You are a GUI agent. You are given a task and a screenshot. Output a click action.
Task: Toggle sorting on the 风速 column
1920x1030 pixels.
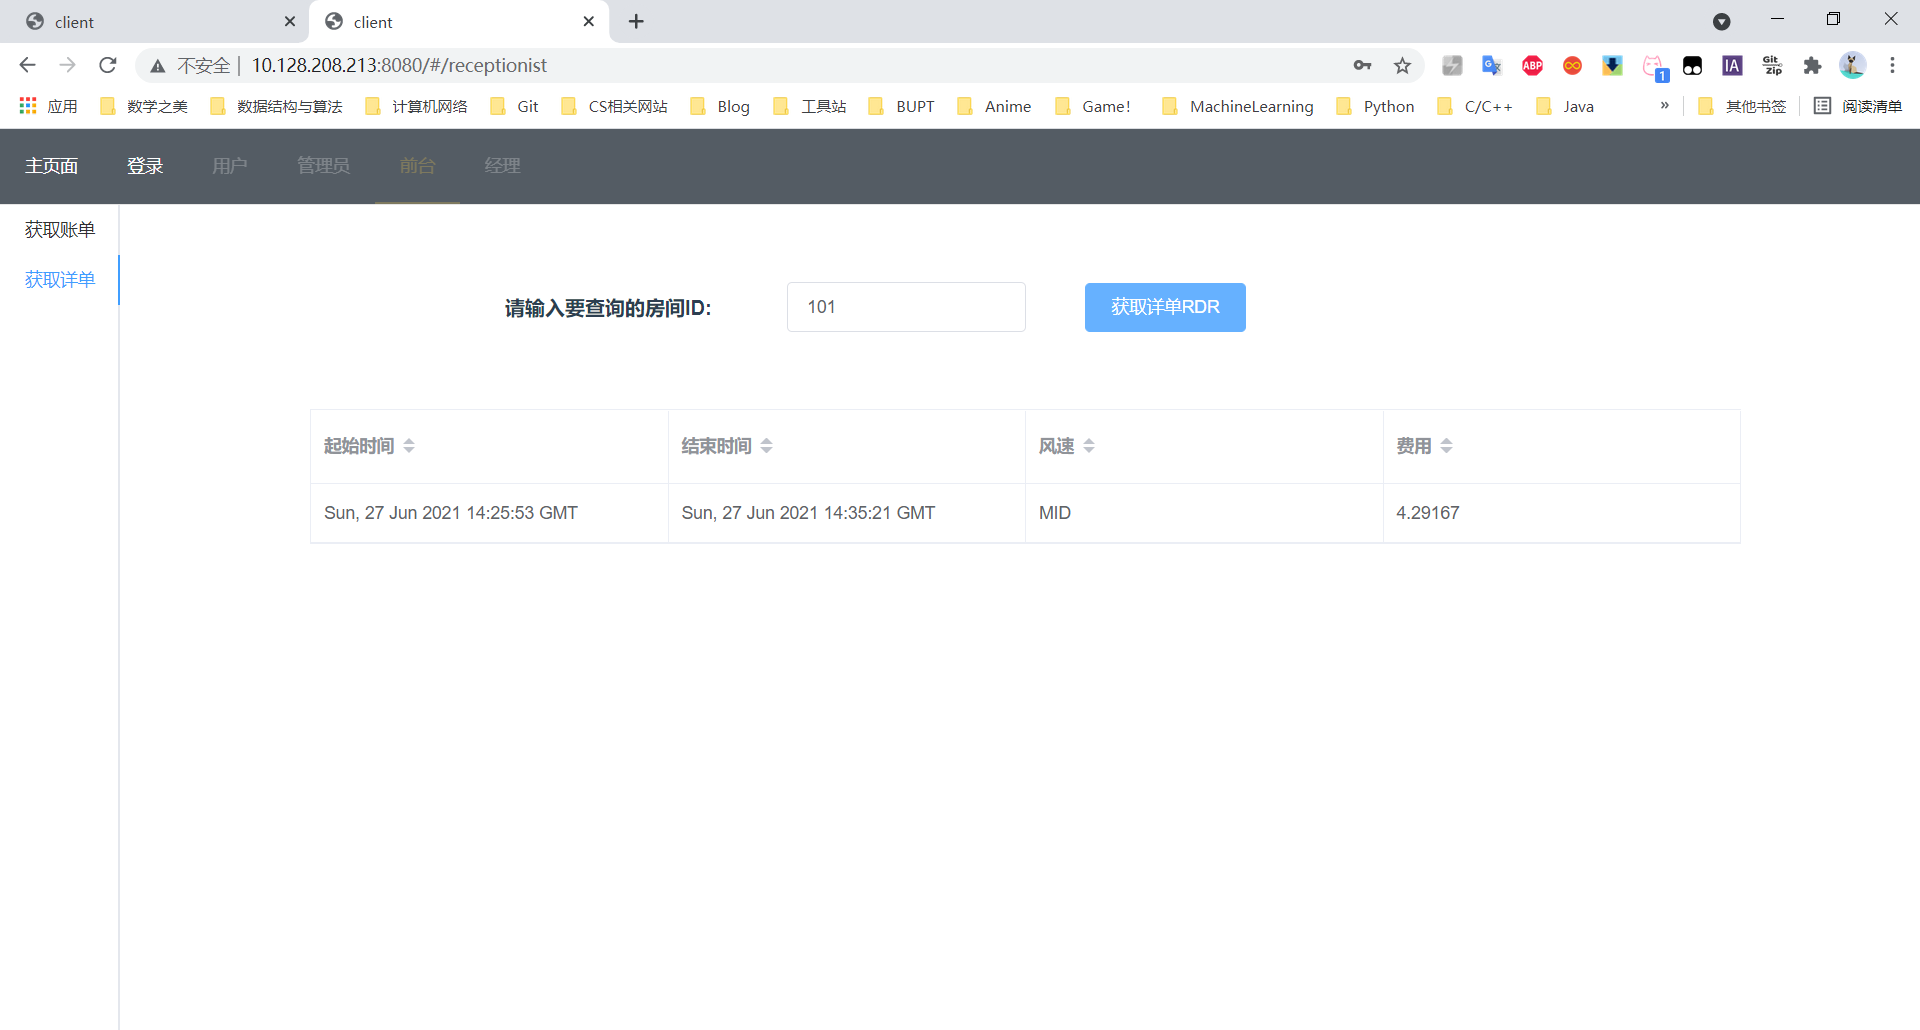(1088, 446)
